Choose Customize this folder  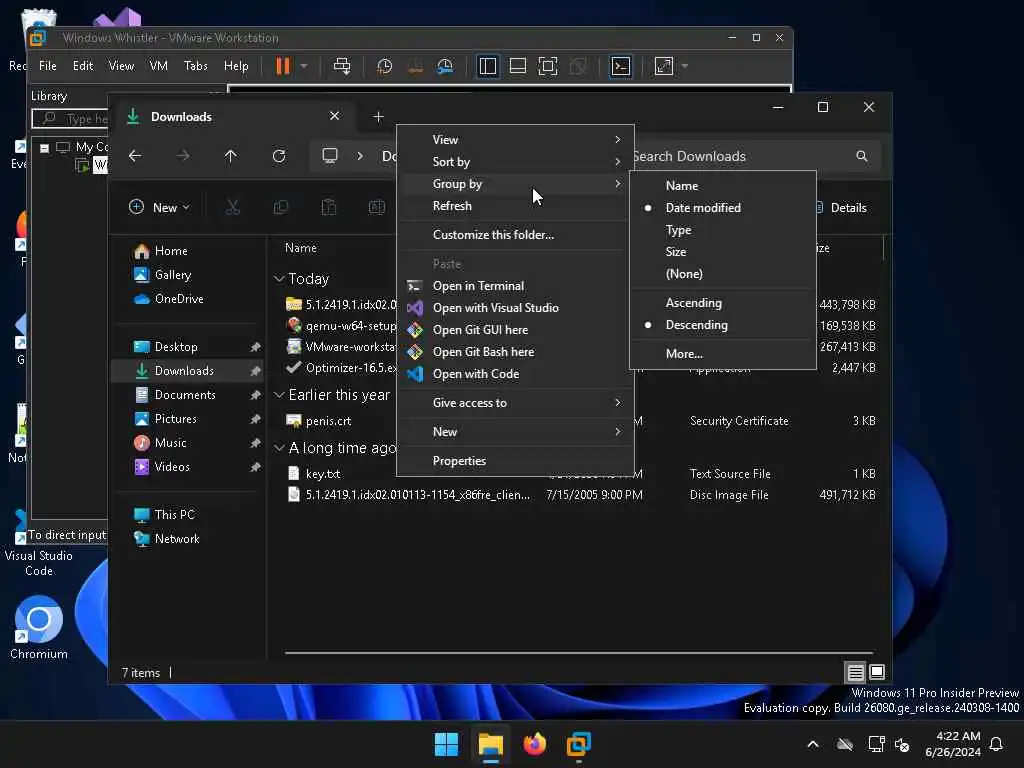[515, 235]
